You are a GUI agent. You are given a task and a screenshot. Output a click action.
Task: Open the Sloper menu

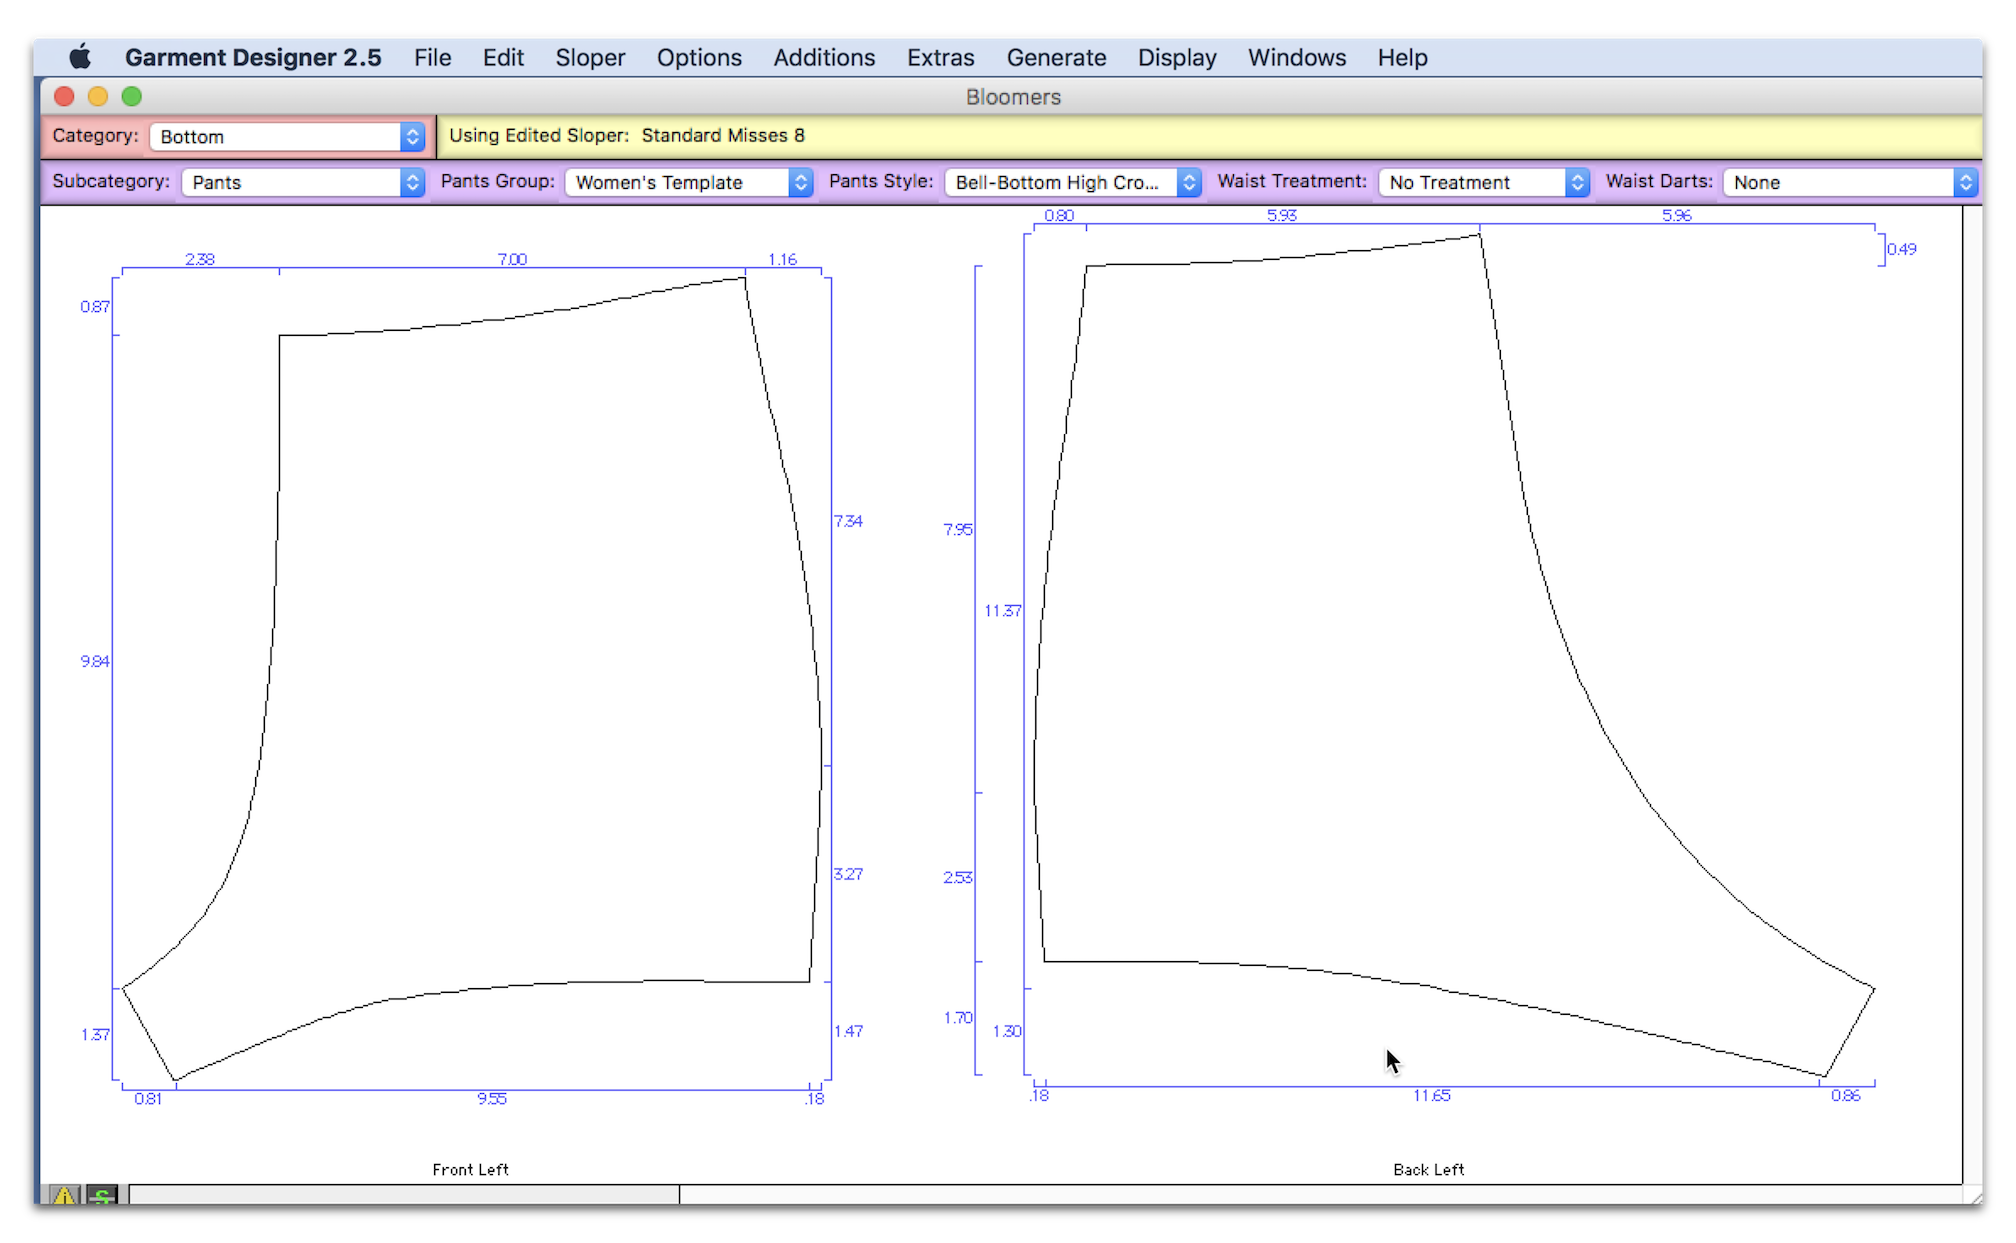tap(589, 58)
